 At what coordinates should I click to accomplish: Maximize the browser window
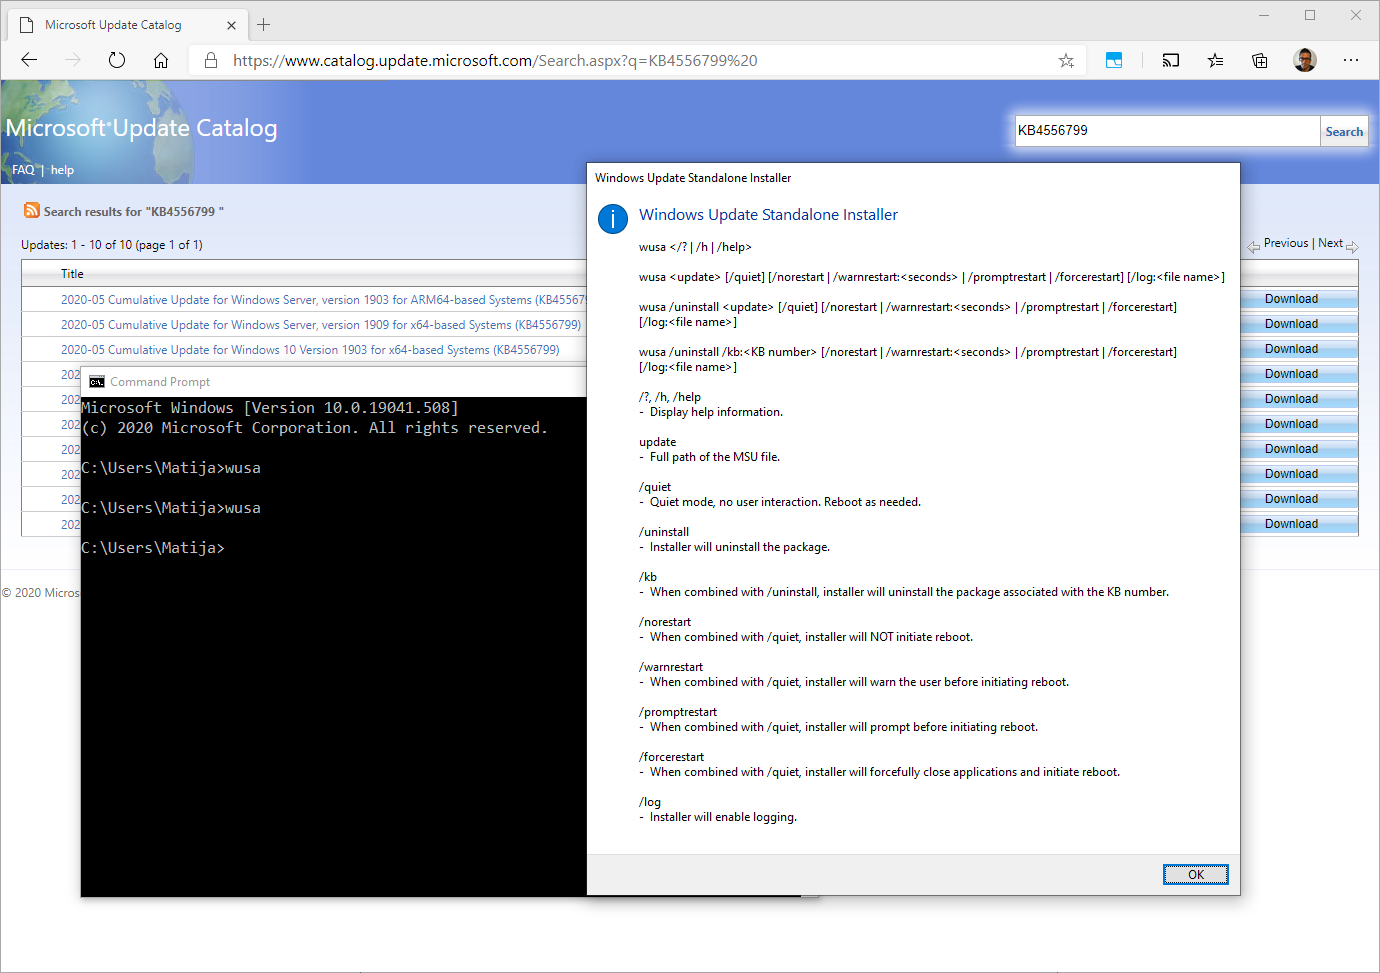point(1310,15)
